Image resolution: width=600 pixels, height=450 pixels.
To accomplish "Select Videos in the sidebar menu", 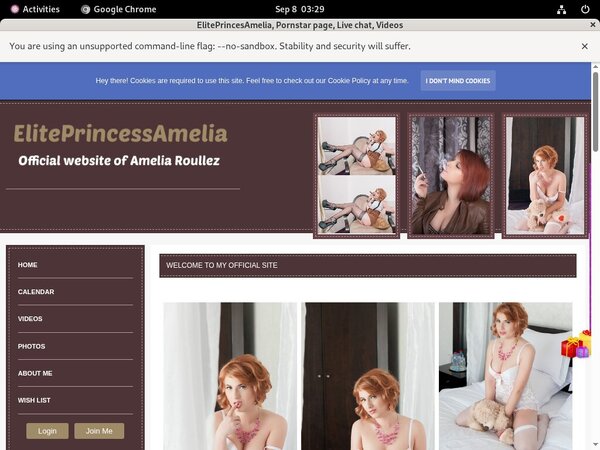I will coord(30,319).
